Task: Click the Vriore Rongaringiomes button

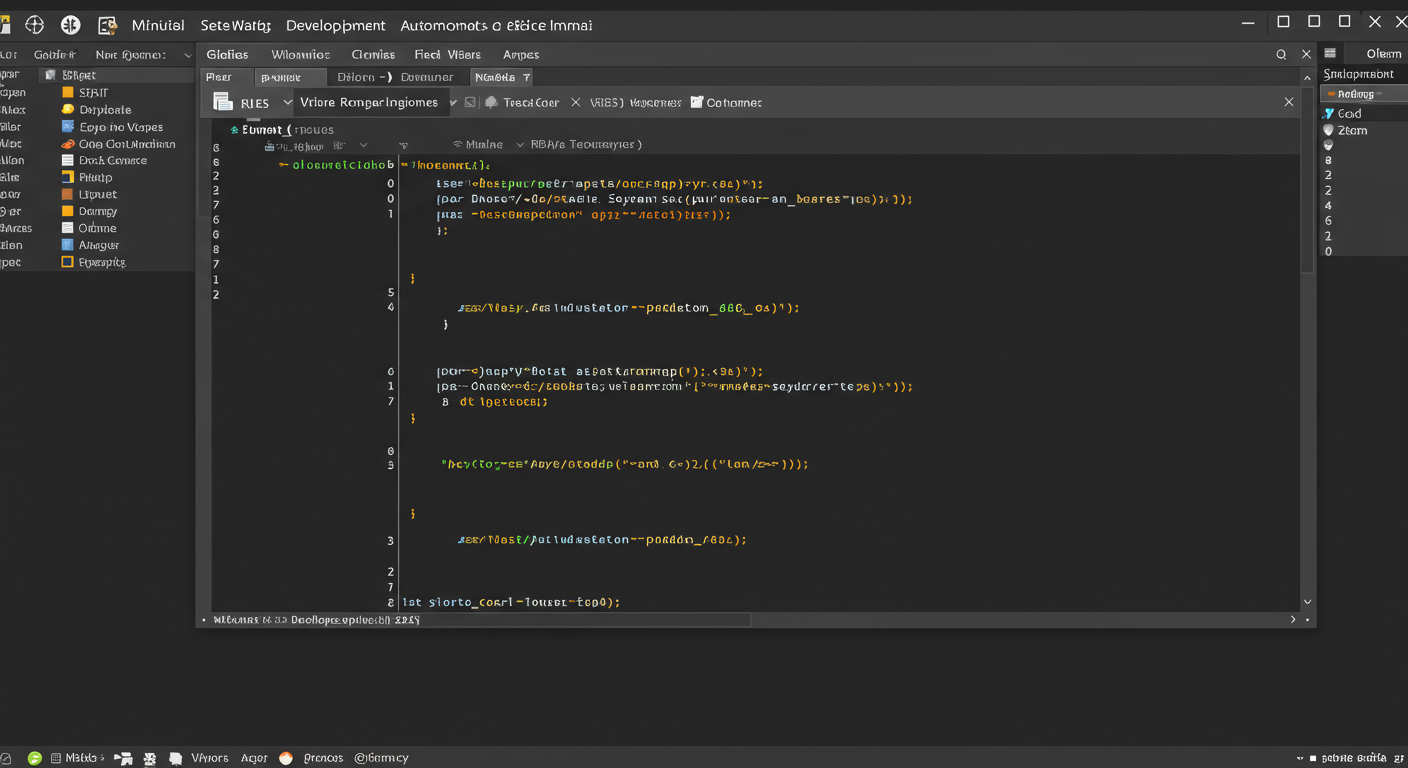Action: tap(369, 102)
